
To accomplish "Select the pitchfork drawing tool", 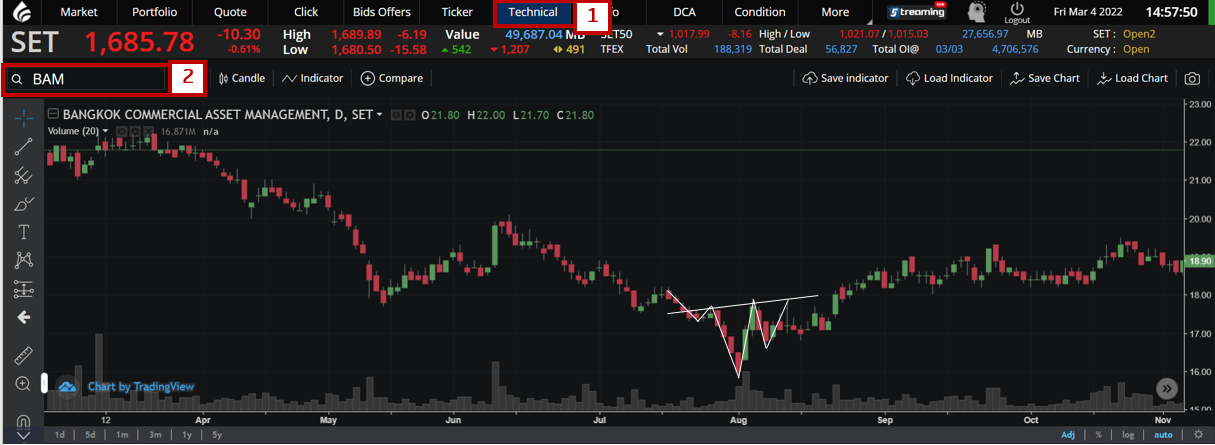I will [24, 176].
